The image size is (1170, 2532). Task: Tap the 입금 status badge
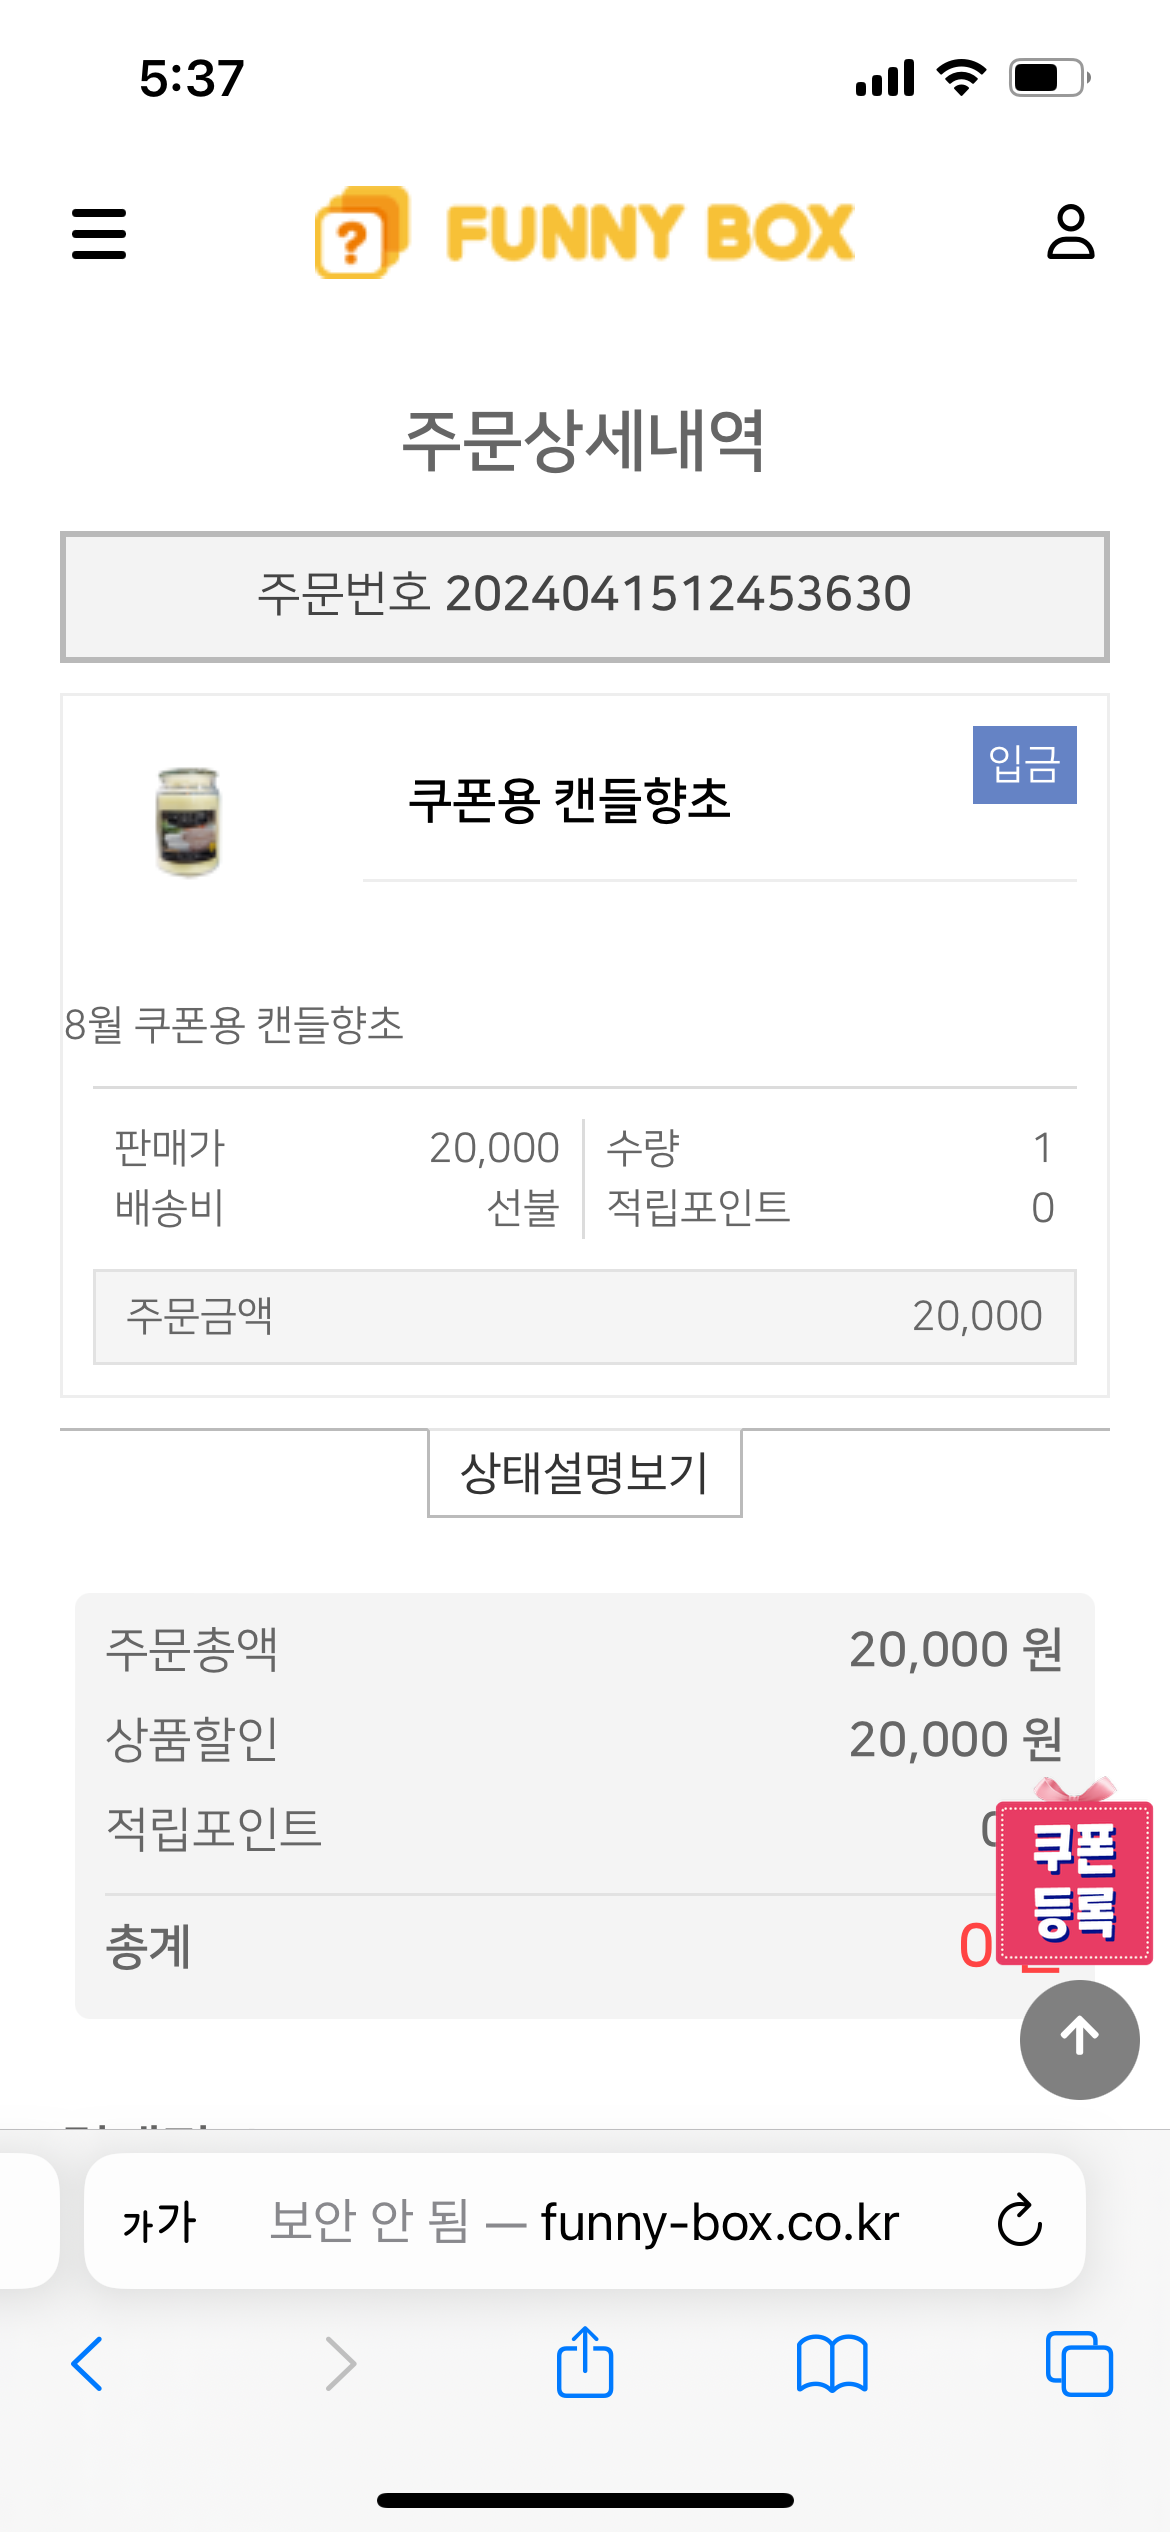1024,765
